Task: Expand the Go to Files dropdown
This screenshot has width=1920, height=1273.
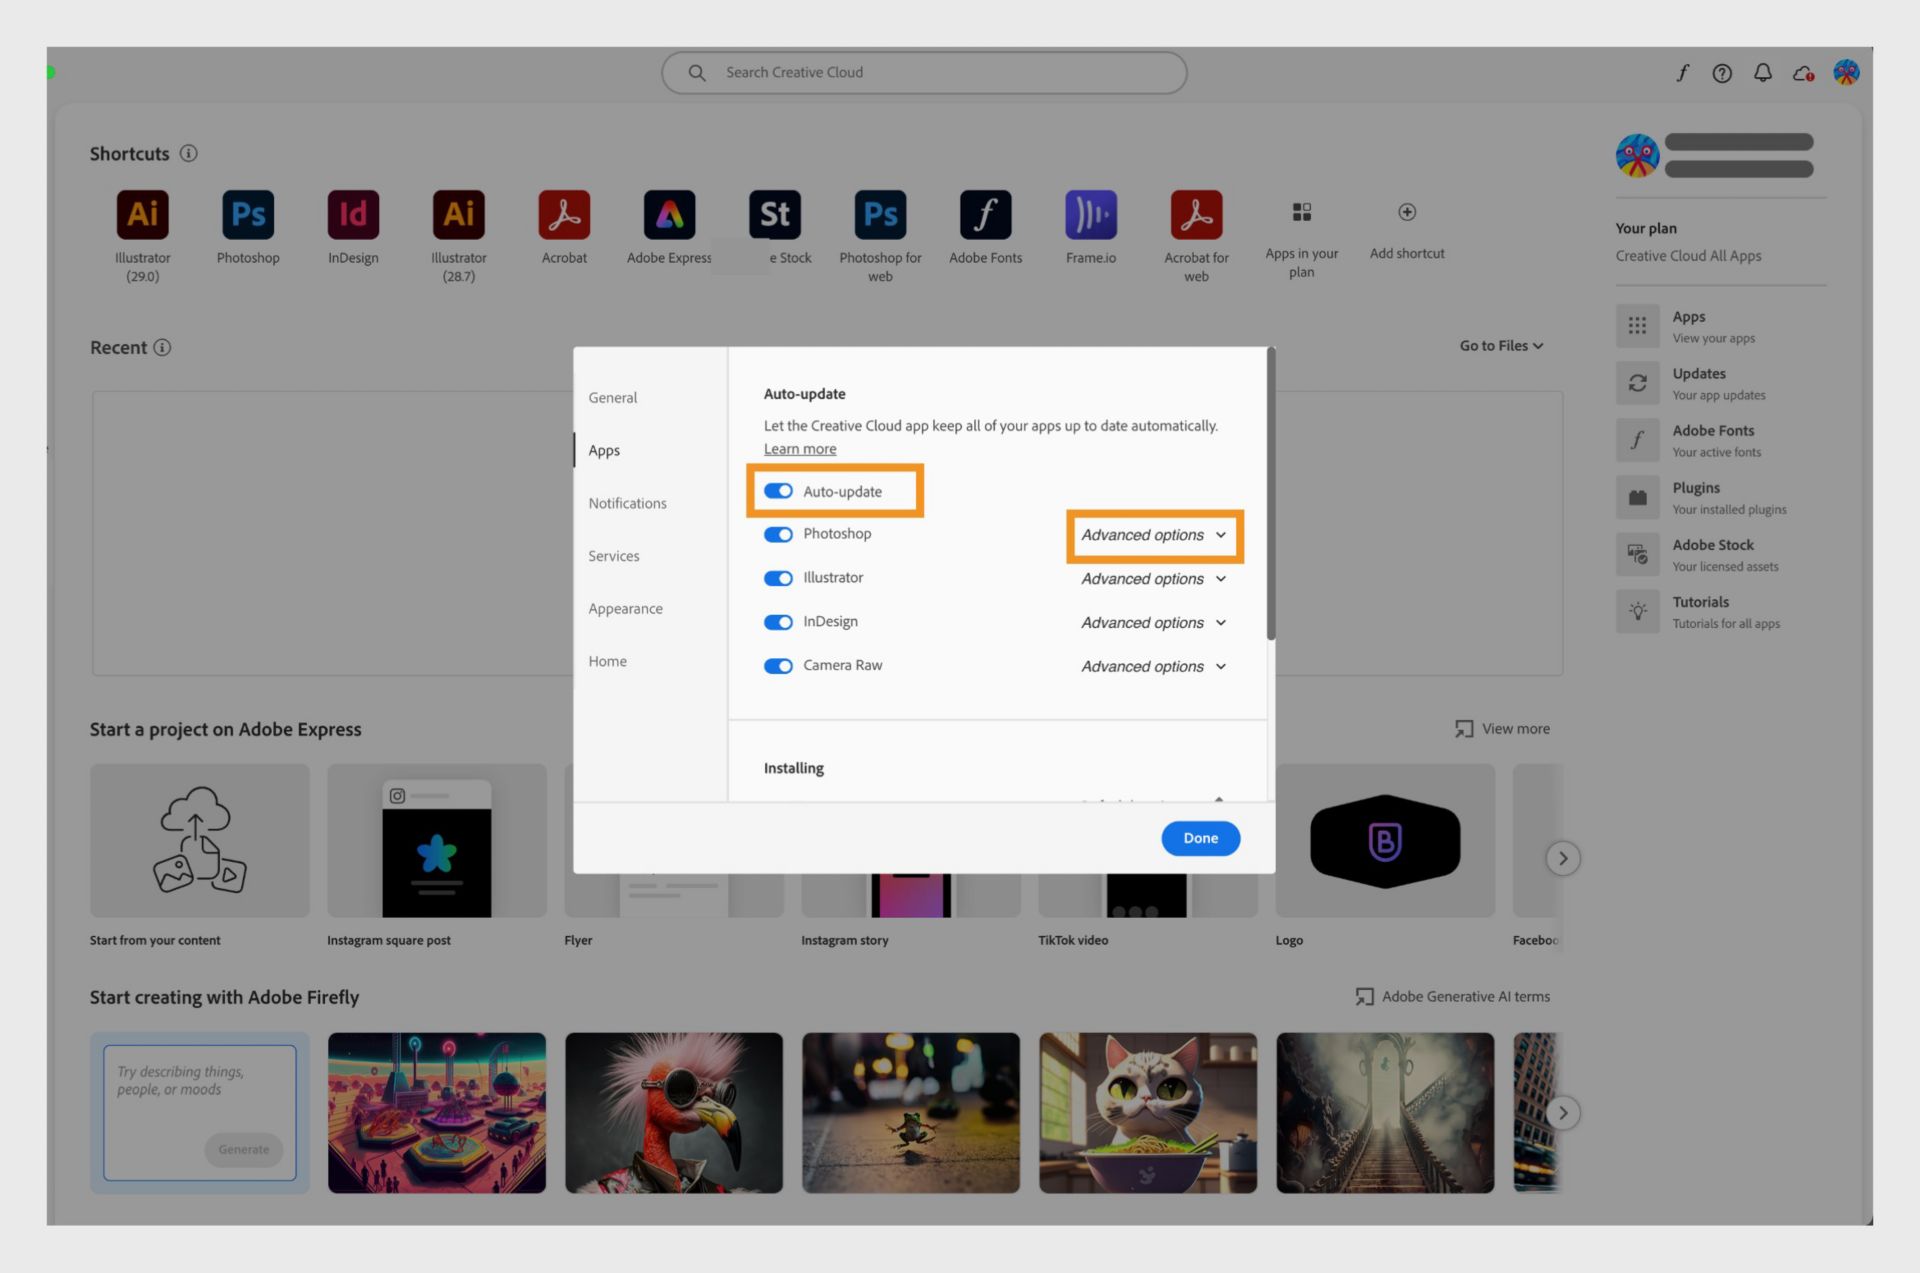Action: pyautogui.click(x=1500, y=345)
